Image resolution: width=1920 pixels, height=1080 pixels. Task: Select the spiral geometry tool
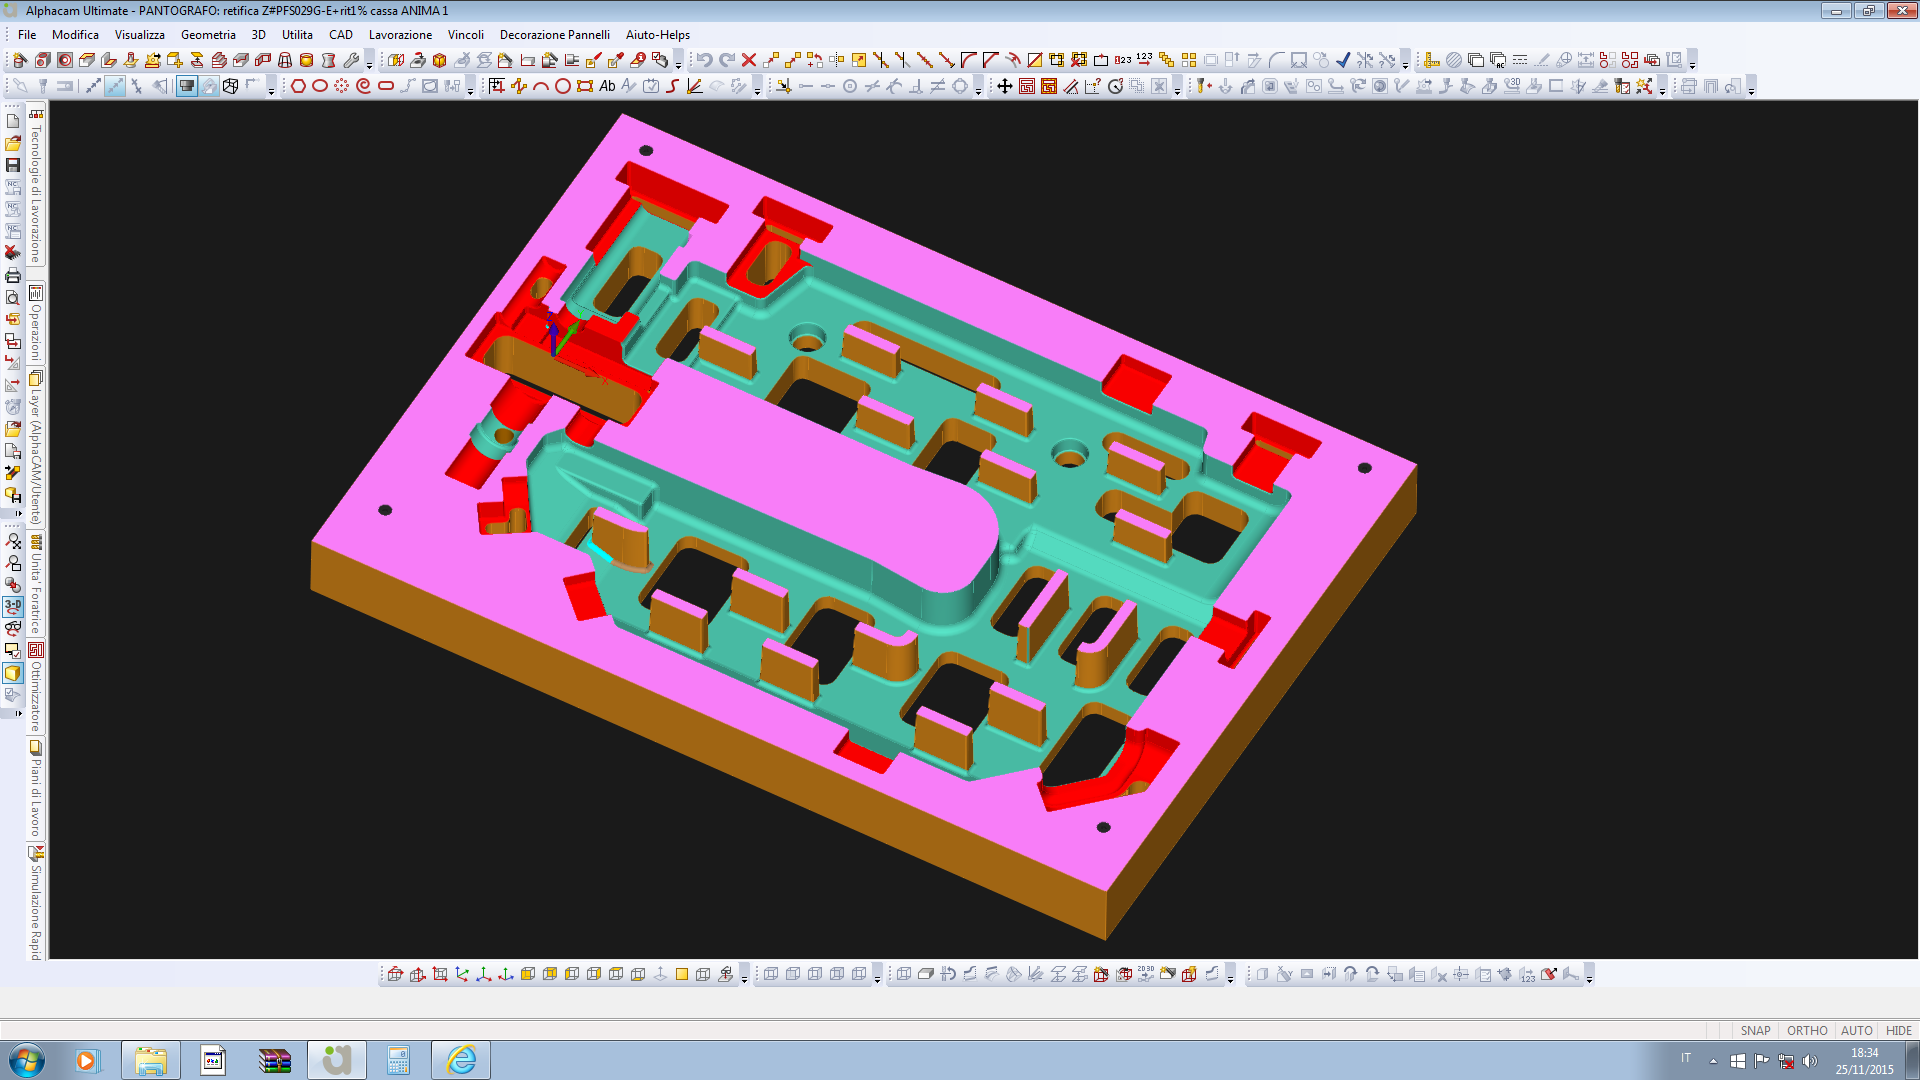pyautogui.click(x=363, y=86)
